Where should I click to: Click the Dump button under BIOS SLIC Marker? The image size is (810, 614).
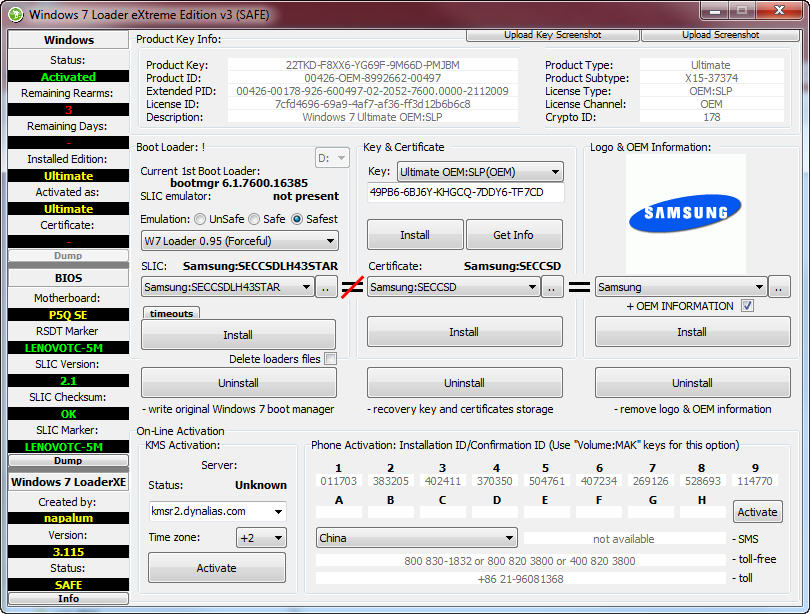pyautogui.click(x=68, y=461)
